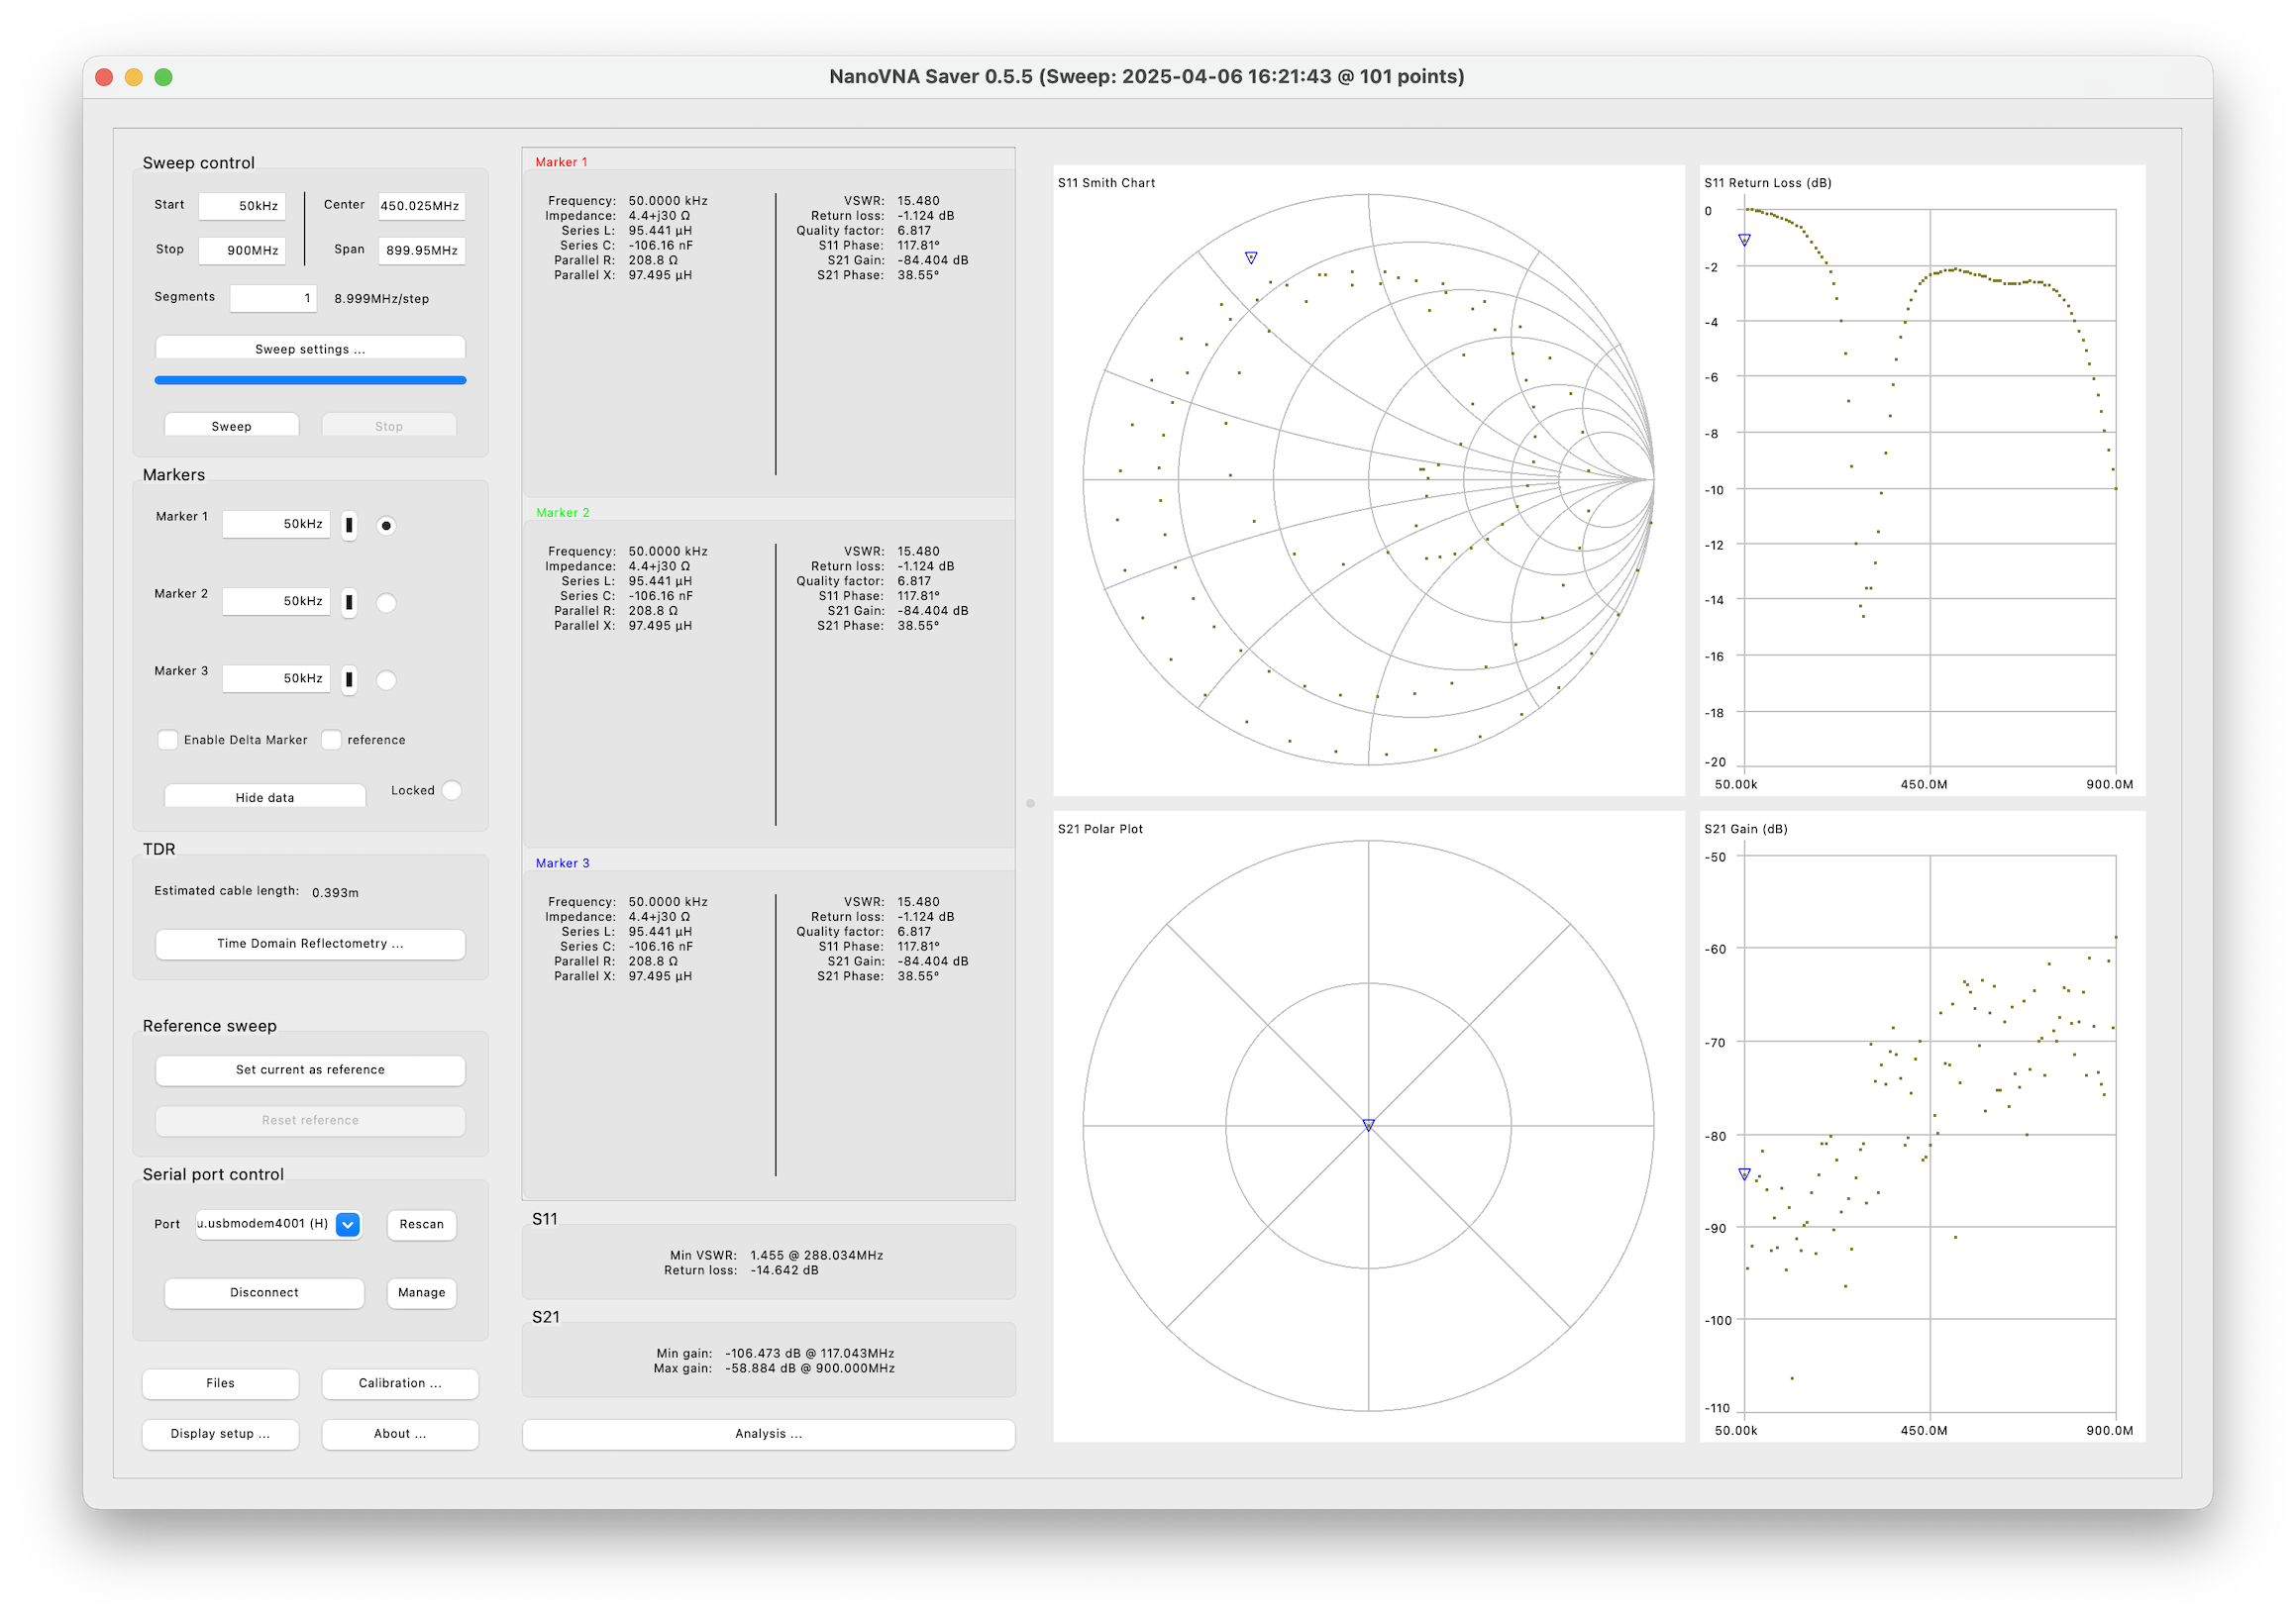Viewport: 2296px width, 1619px height.
Task: Click the green full-screen window button
Action: coord(164,77)
